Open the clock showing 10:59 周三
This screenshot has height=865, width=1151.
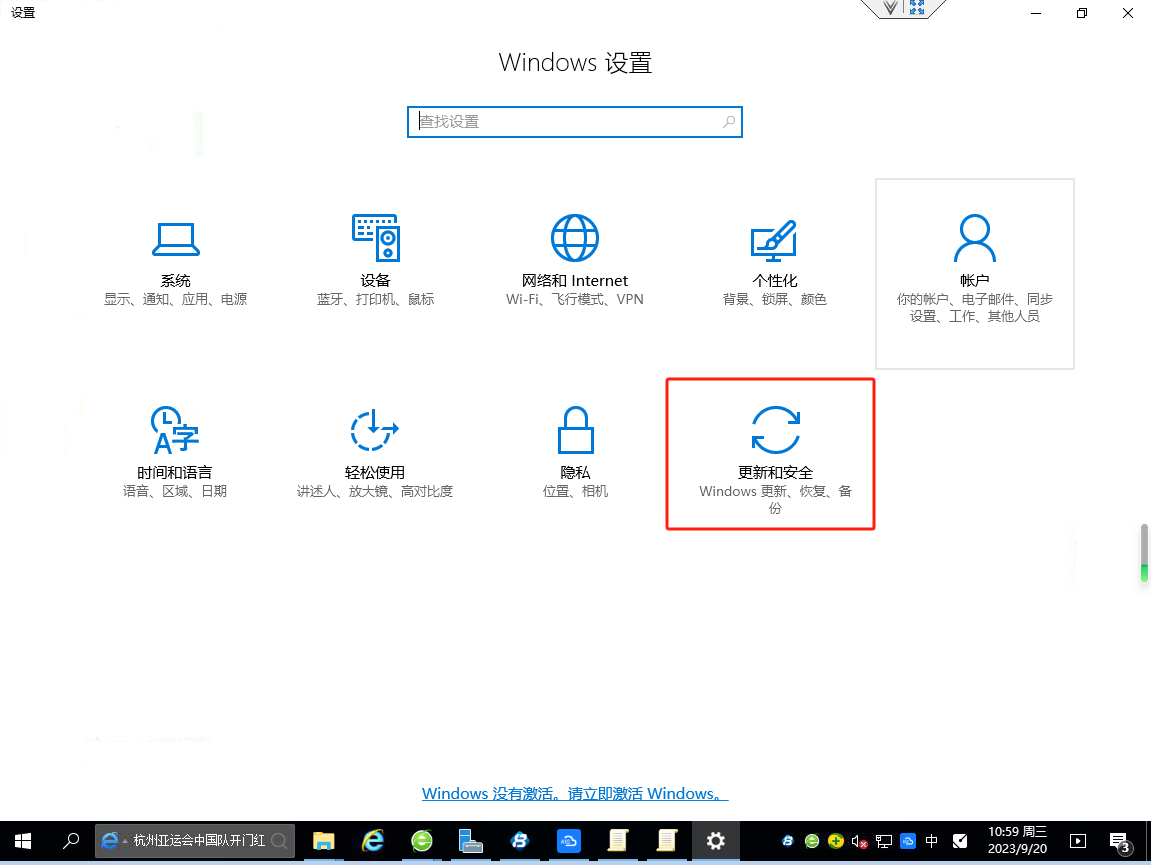coord(1017,841)
